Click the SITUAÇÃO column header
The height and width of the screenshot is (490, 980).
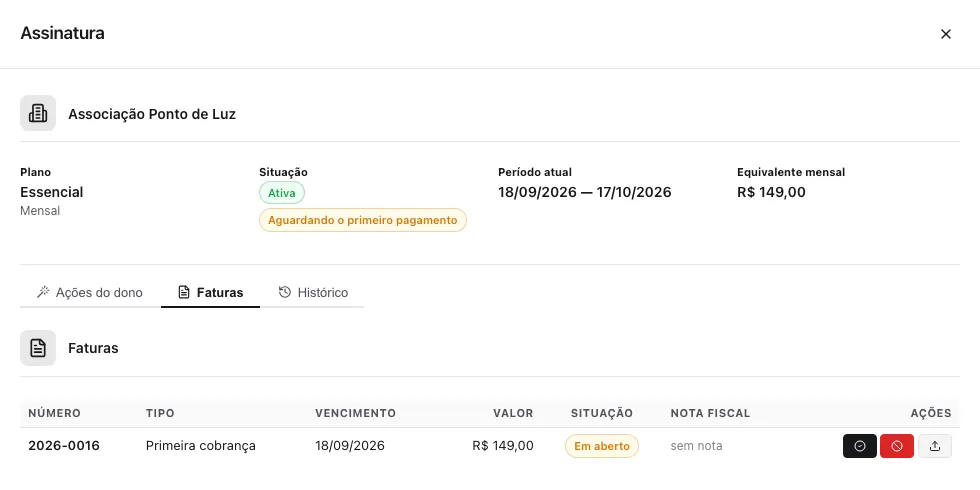602,413
